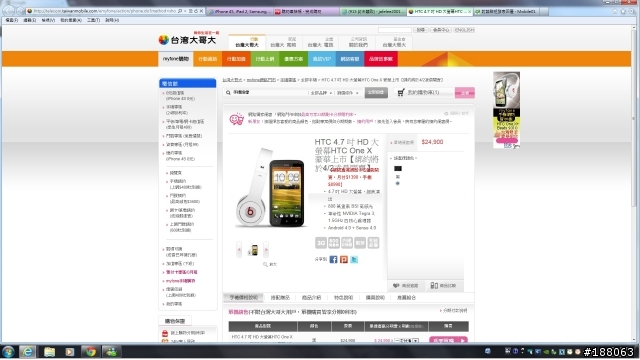Switch to iPhone 4S, iPad 2, Samsung browser tab
640x360 pixels.
239,11
